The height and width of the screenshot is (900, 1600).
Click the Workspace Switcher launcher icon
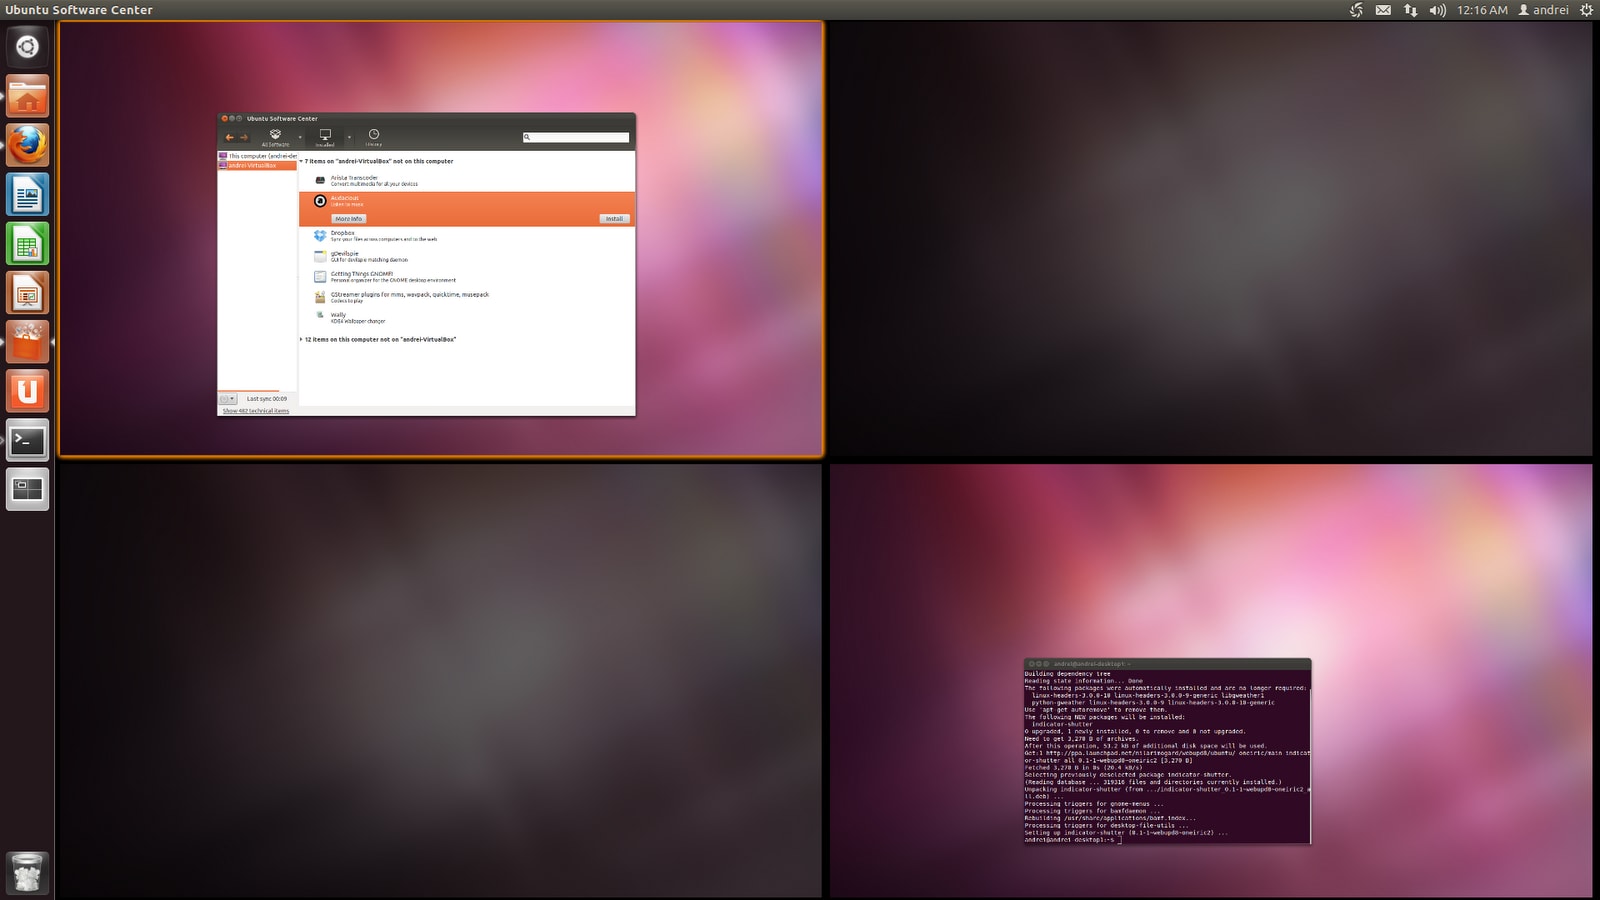[x=27, y=489]
